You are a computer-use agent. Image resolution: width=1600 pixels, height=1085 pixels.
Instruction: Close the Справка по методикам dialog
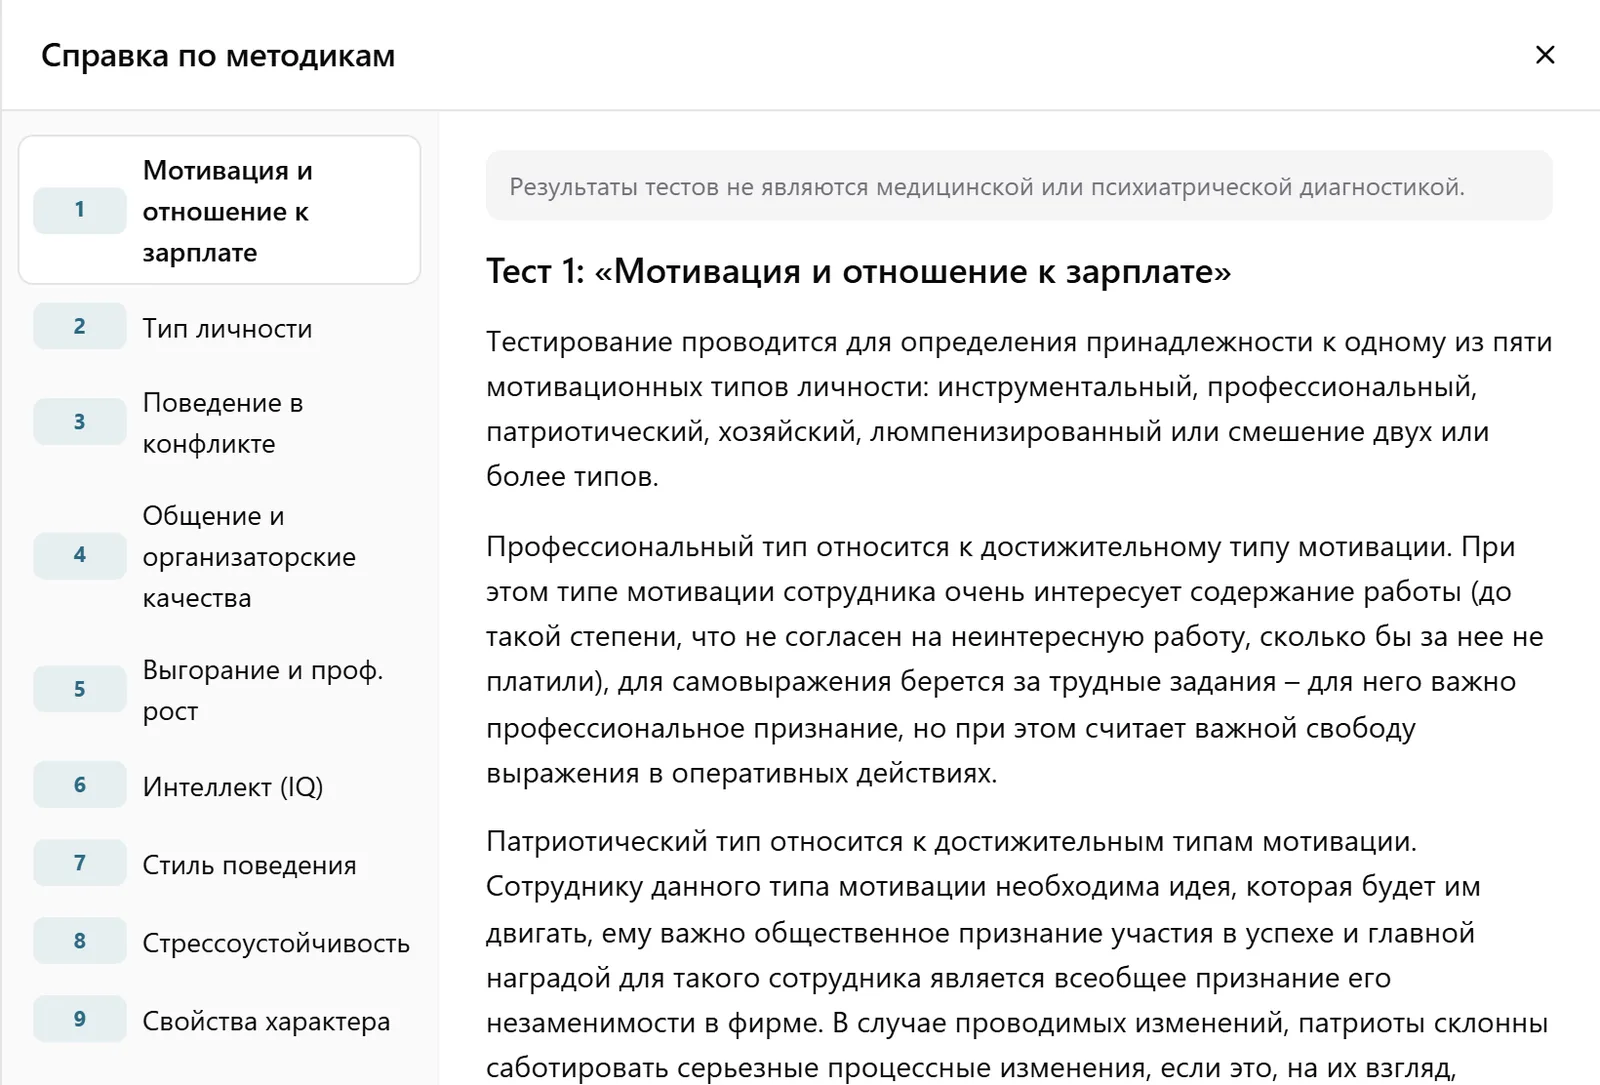1544,55
